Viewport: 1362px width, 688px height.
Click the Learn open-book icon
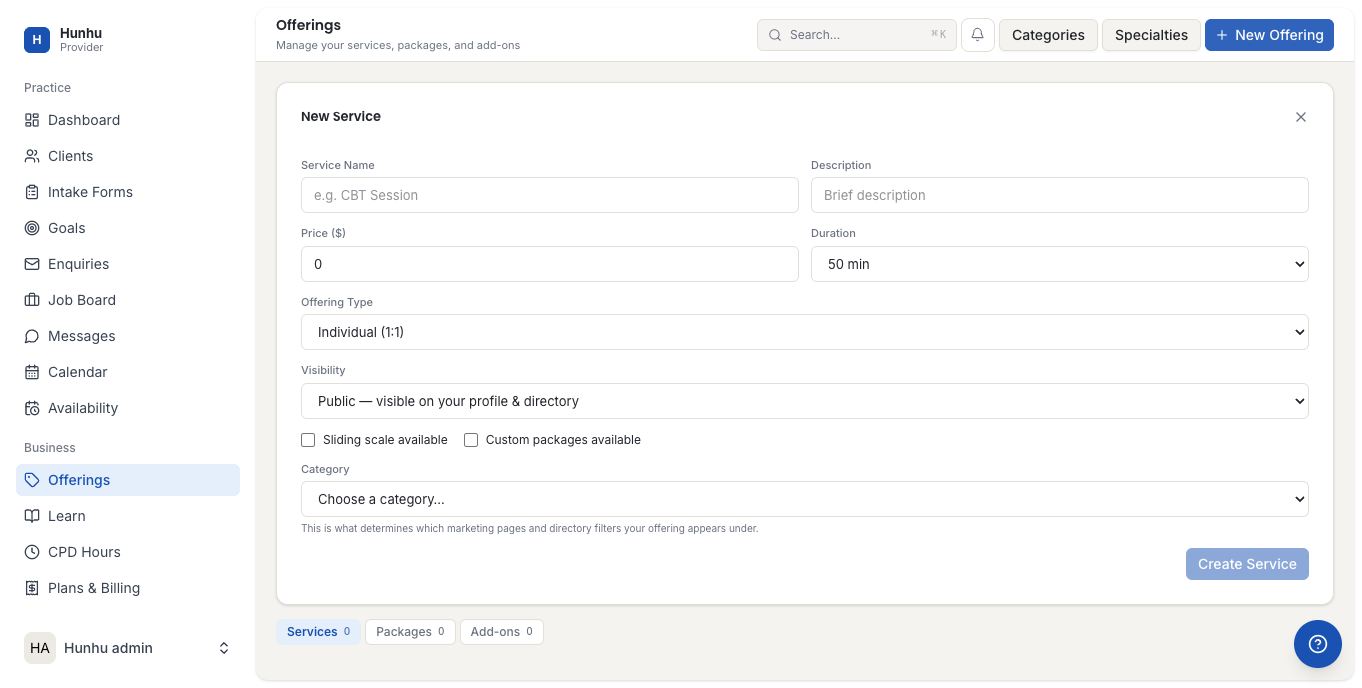pyautogui.click(x=32, y=516)
